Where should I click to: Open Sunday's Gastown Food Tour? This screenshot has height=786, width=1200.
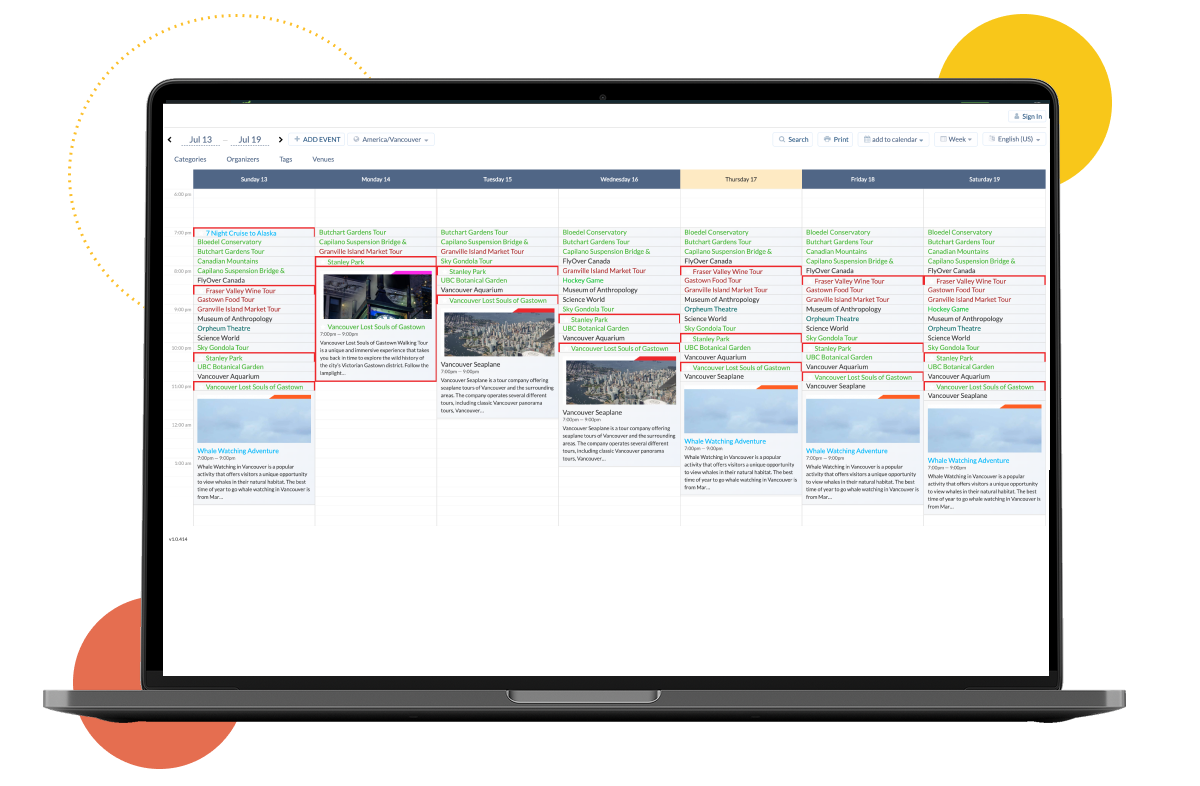[226, 300]
